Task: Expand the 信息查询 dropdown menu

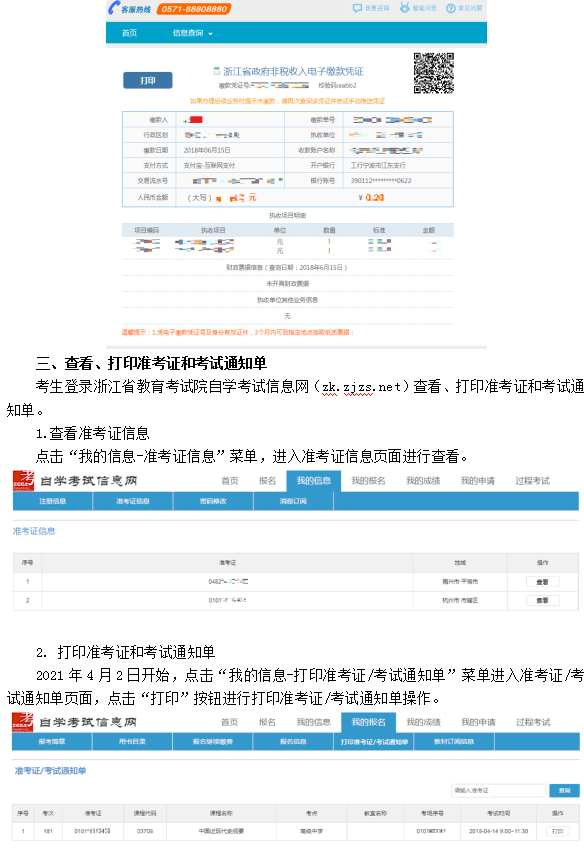Action: tap(192, 33)
